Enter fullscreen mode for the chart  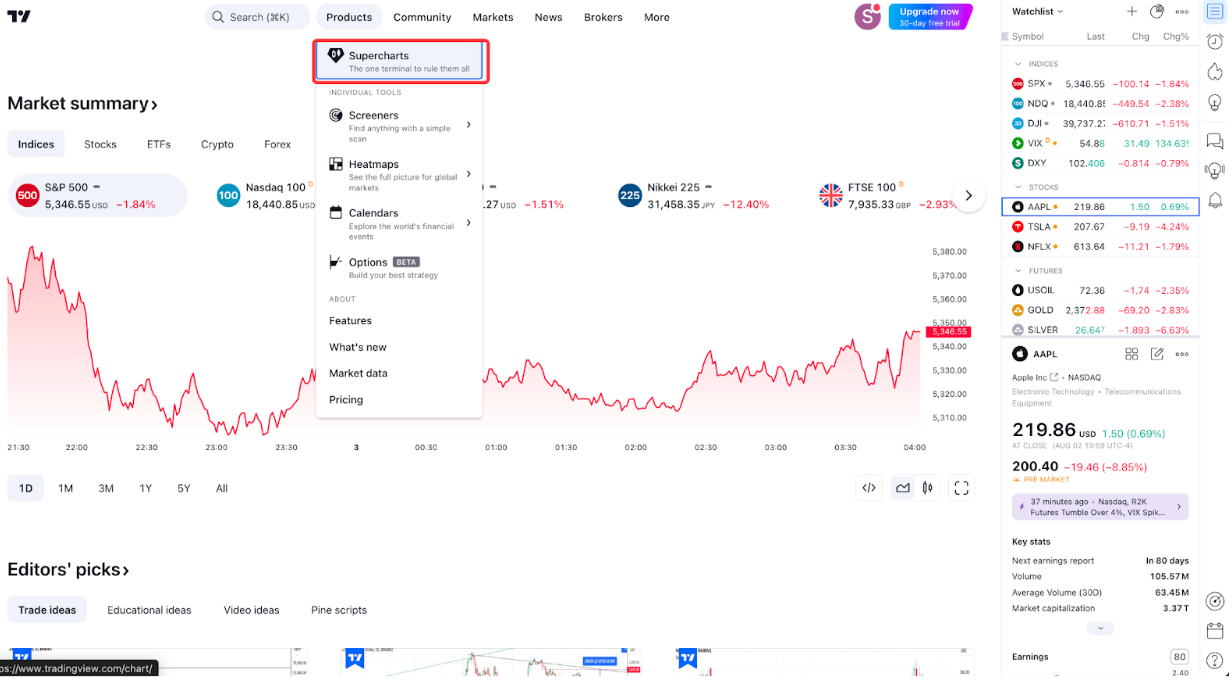click(x=961, y=488)
